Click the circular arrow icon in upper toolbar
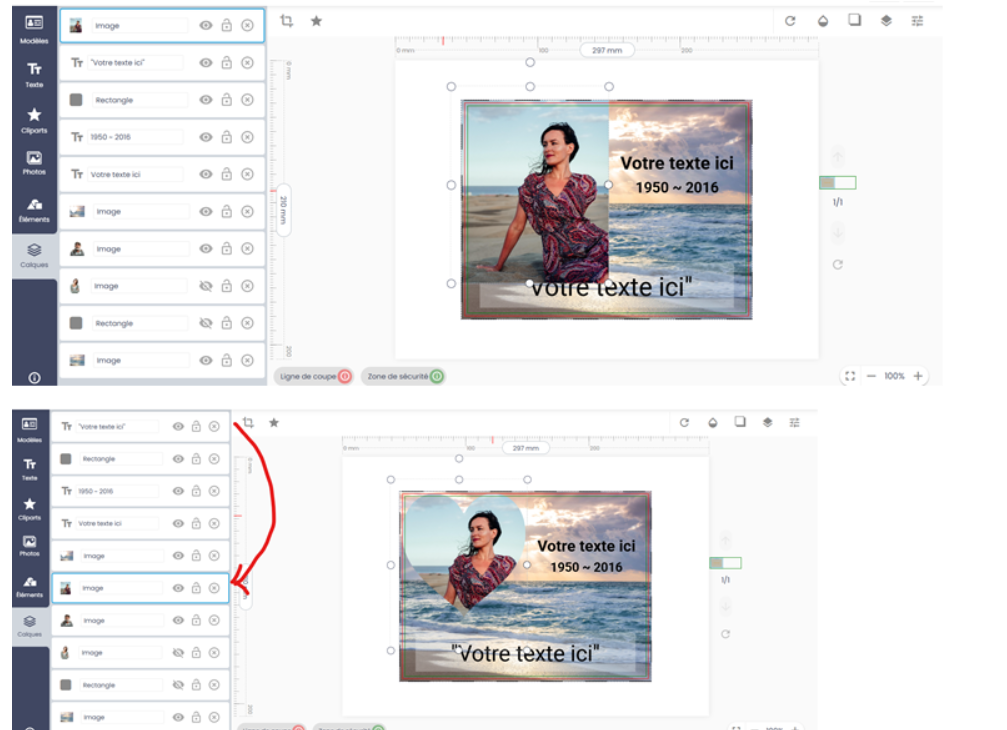The width and height of the screenshot is (1007, 730). [x=790, y=21]
